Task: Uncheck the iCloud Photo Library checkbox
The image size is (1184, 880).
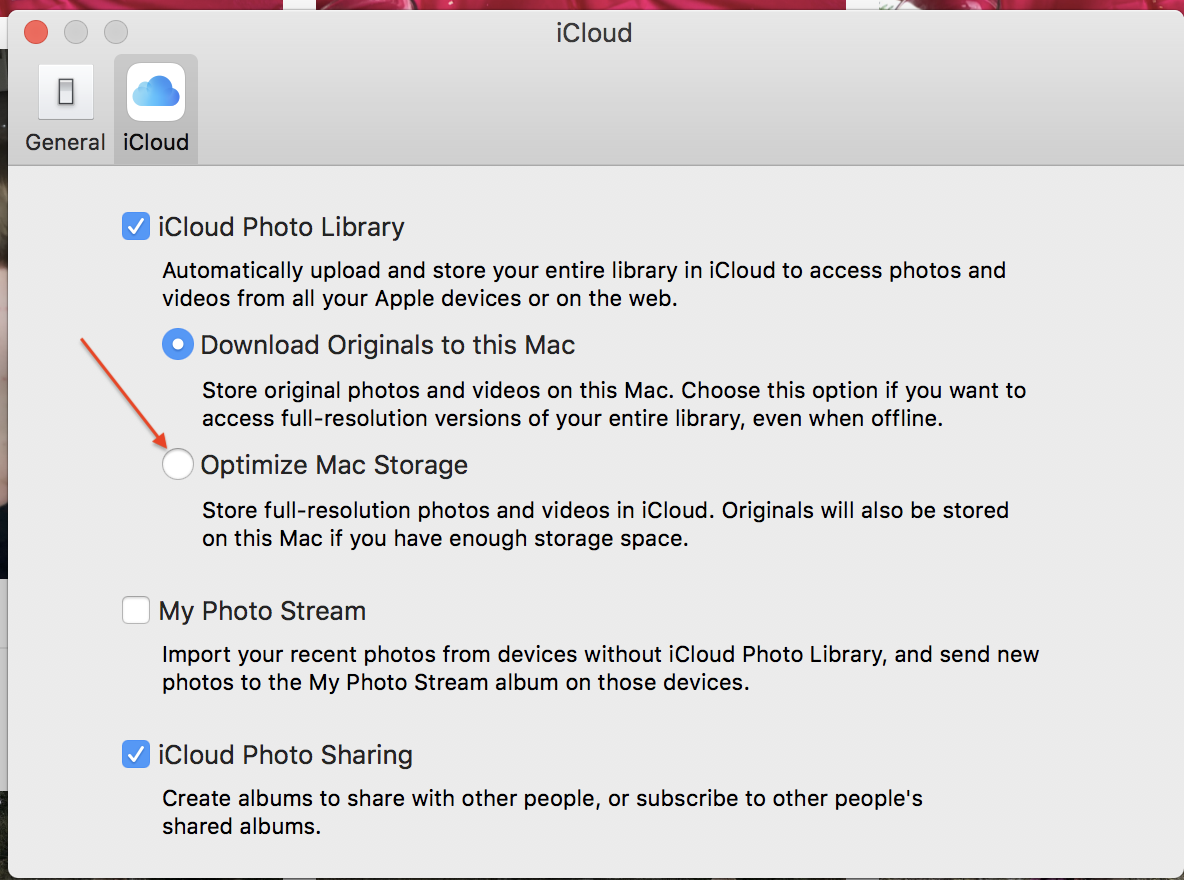Action: [136, 227]
